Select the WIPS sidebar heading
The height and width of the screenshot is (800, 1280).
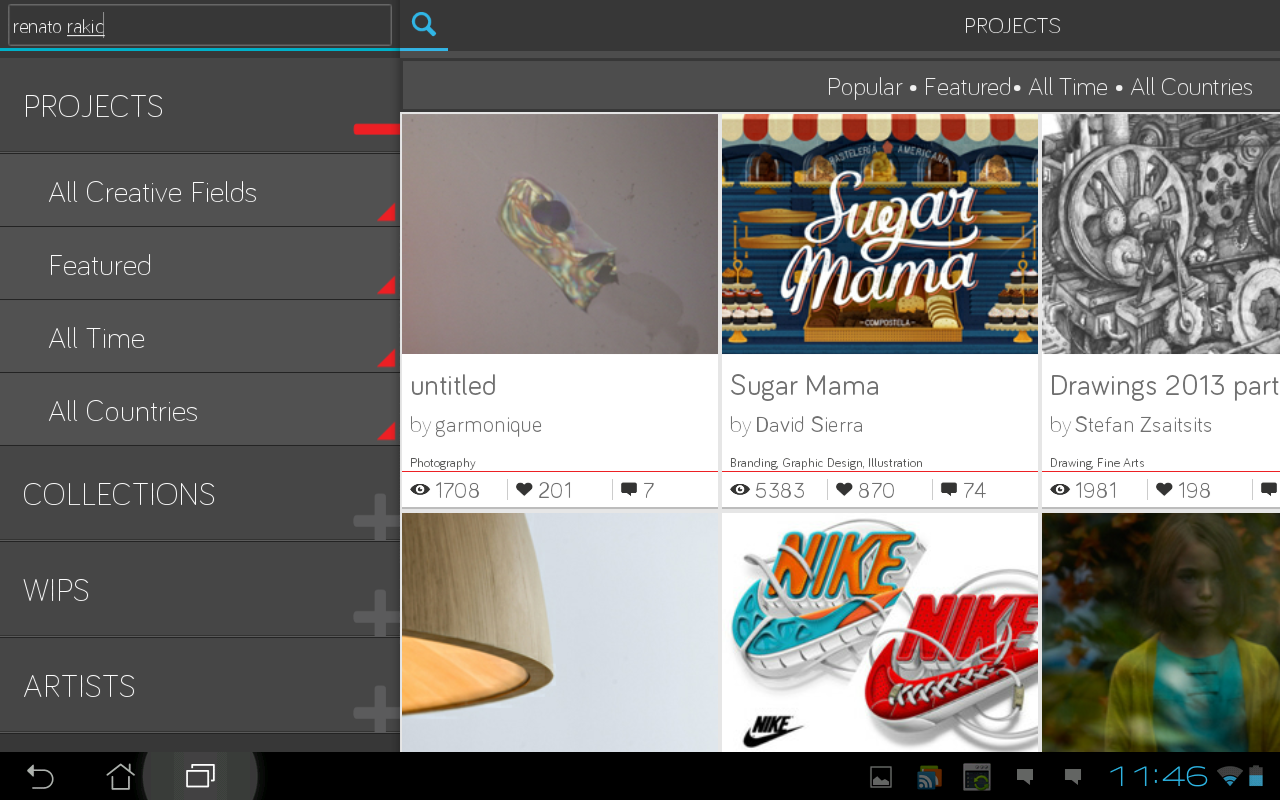click(56, 590)
